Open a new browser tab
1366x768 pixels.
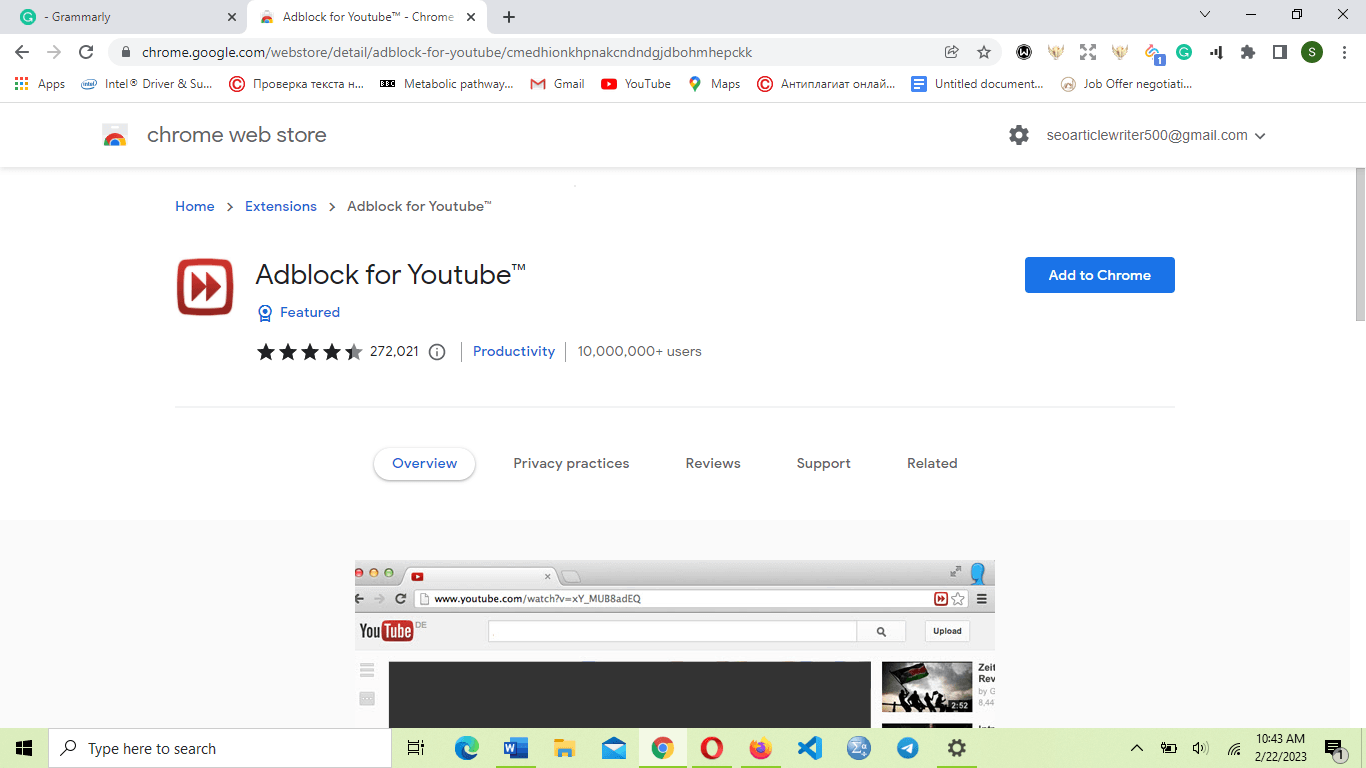[509, 17]
